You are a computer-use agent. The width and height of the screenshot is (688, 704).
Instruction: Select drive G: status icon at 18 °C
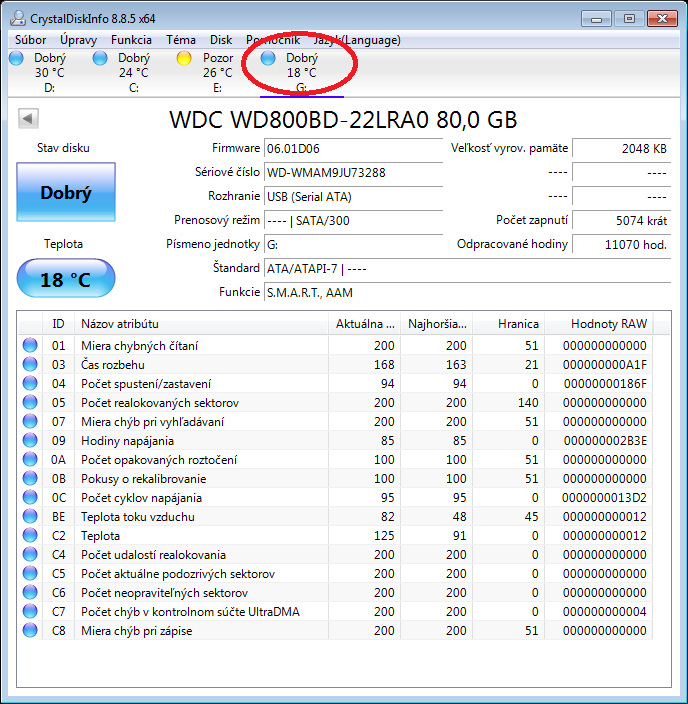(268, 58)
